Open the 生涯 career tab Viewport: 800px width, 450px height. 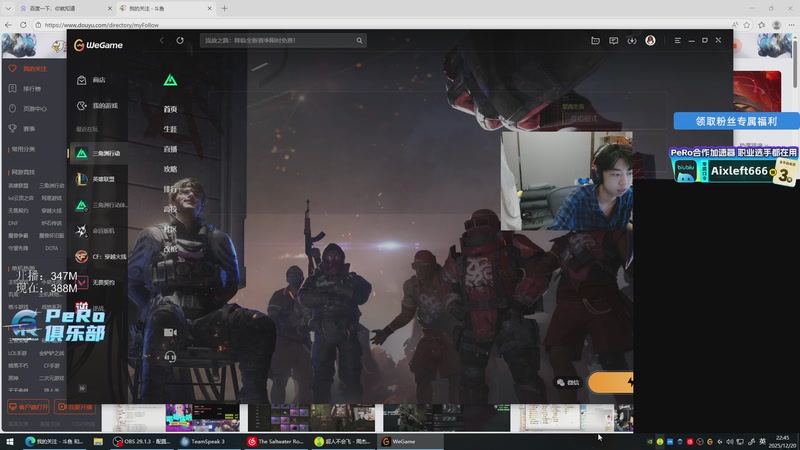(x=170, y=129)
